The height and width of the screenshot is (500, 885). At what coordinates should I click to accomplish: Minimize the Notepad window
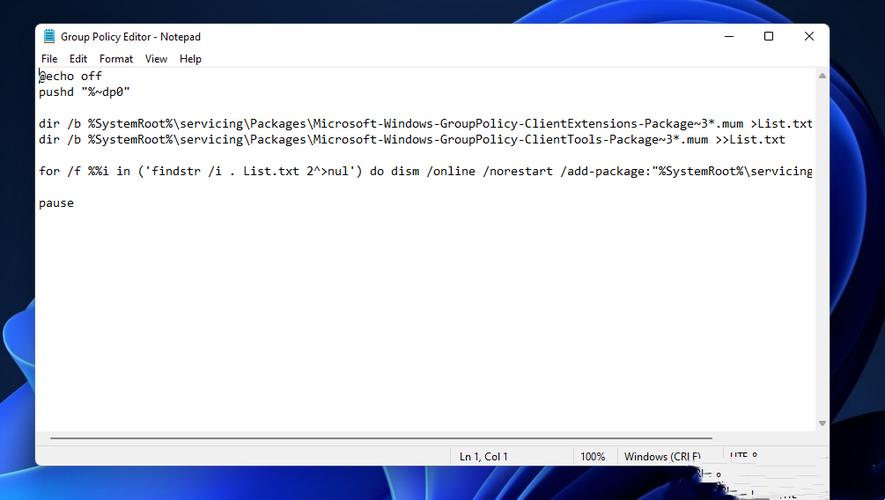tap(729, 36)
